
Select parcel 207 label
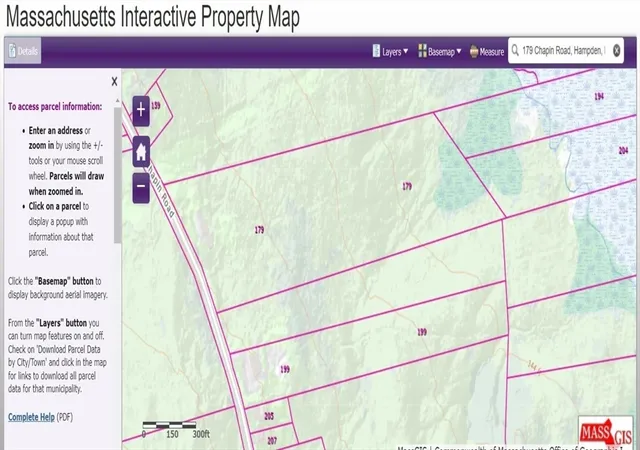272,441
